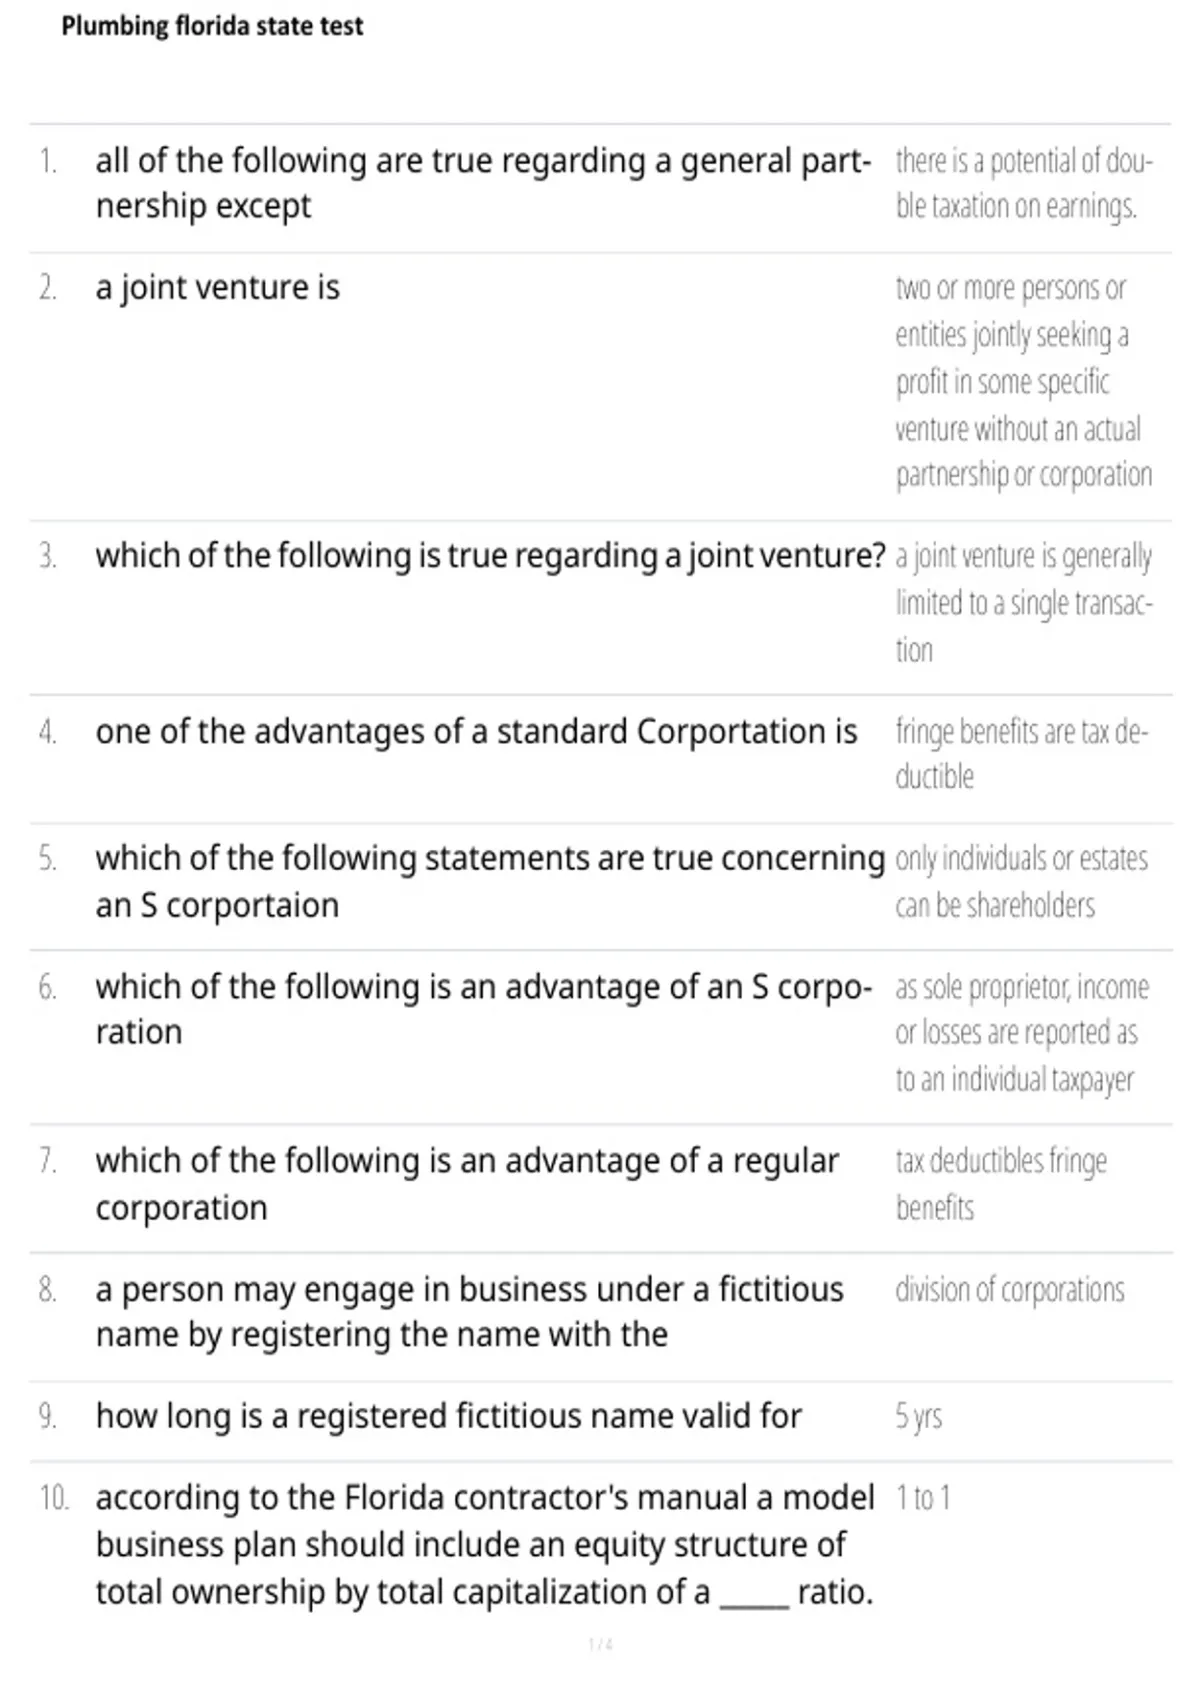Select question 2 'a joint venture is'
This screenshot has height=1700, width=1200.
[x=218, y=288]
